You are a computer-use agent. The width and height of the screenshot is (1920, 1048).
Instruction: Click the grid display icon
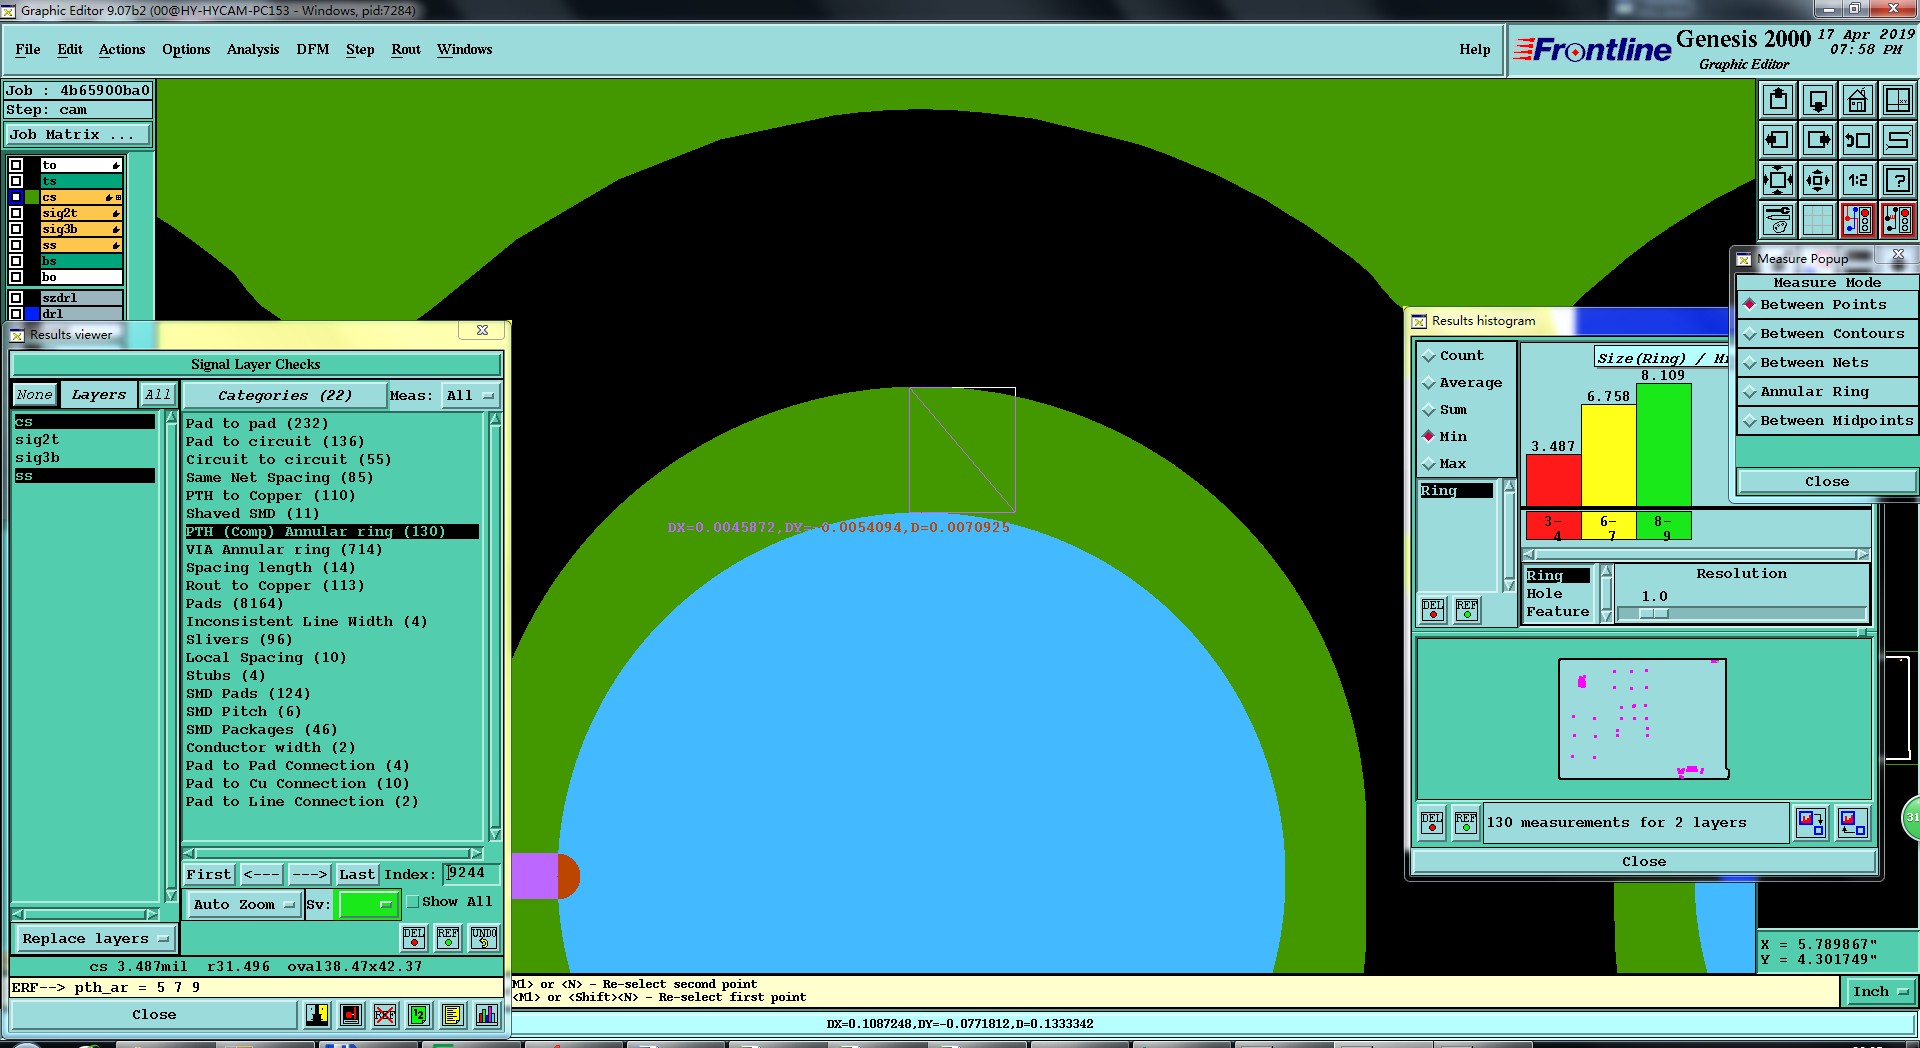[1818, 220]
